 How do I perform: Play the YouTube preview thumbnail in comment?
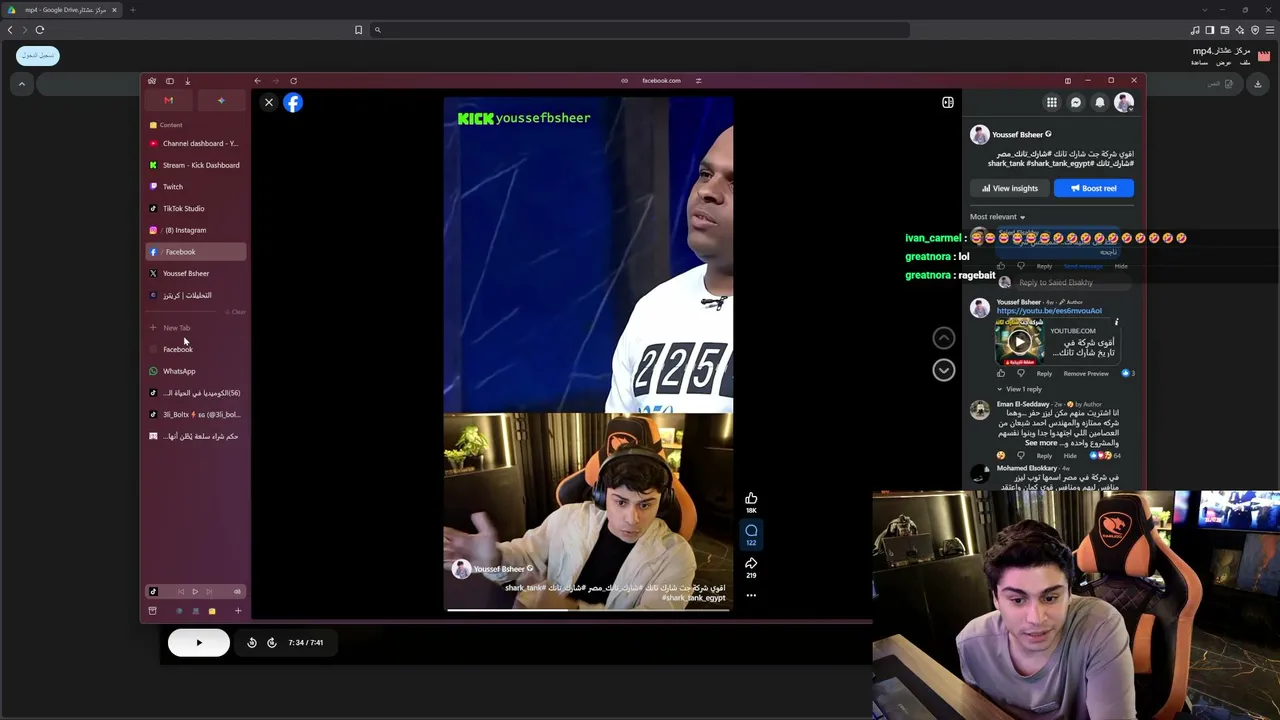[1020, 342]
